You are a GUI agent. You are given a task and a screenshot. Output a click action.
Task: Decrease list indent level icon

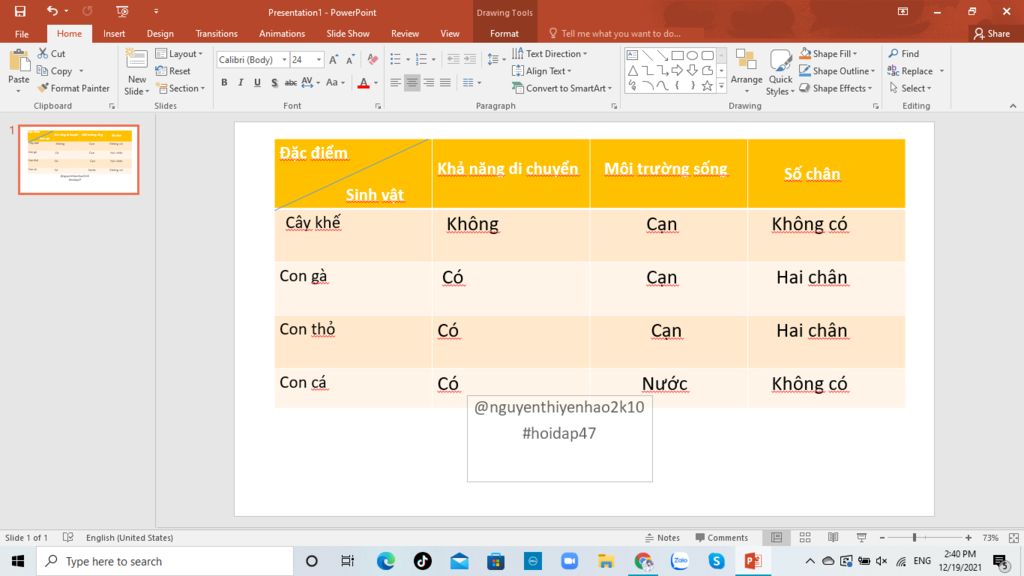(453, 59)
